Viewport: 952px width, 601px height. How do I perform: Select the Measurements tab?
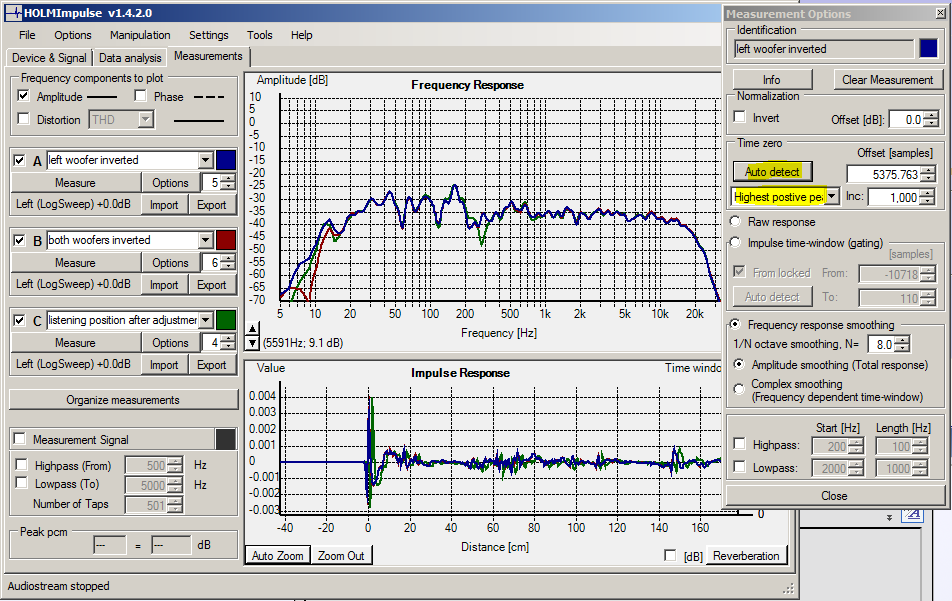tap(208, 56)
